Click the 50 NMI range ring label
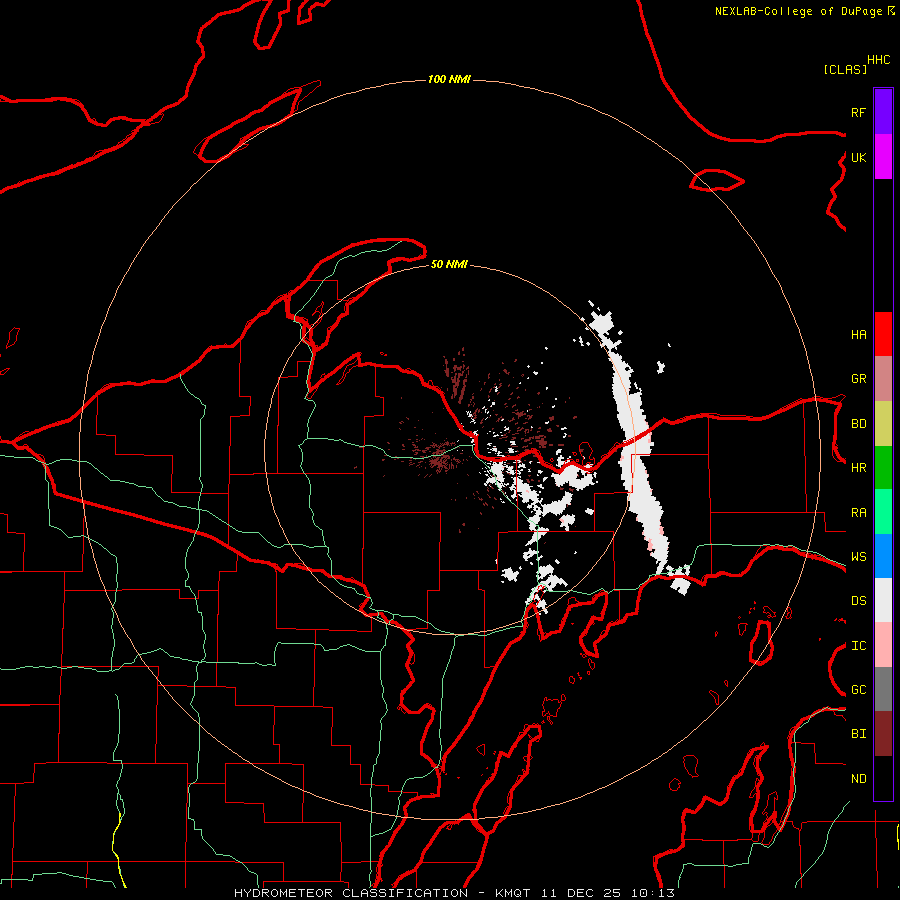 [x=449, y=264]
